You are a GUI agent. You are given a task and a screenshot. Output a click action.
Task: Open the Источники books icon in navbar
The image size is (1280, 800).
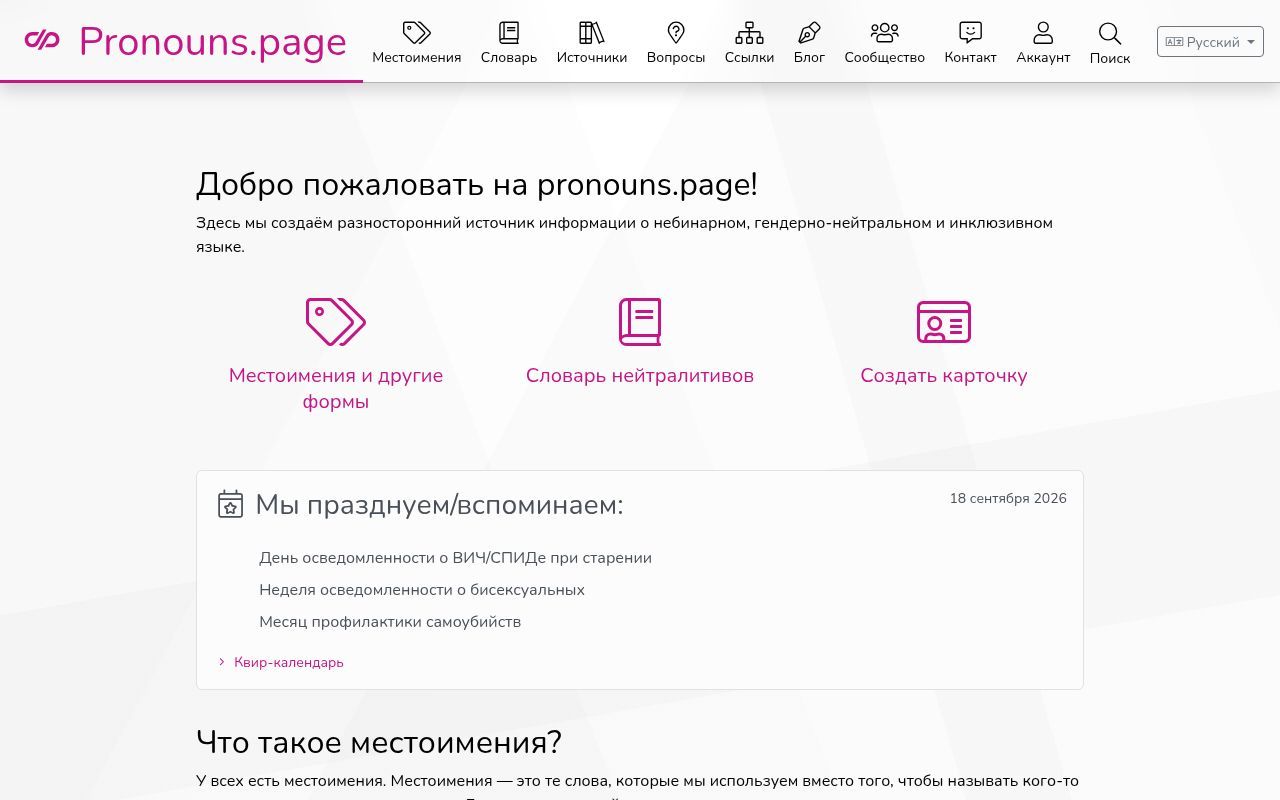[x=592, y=33]
